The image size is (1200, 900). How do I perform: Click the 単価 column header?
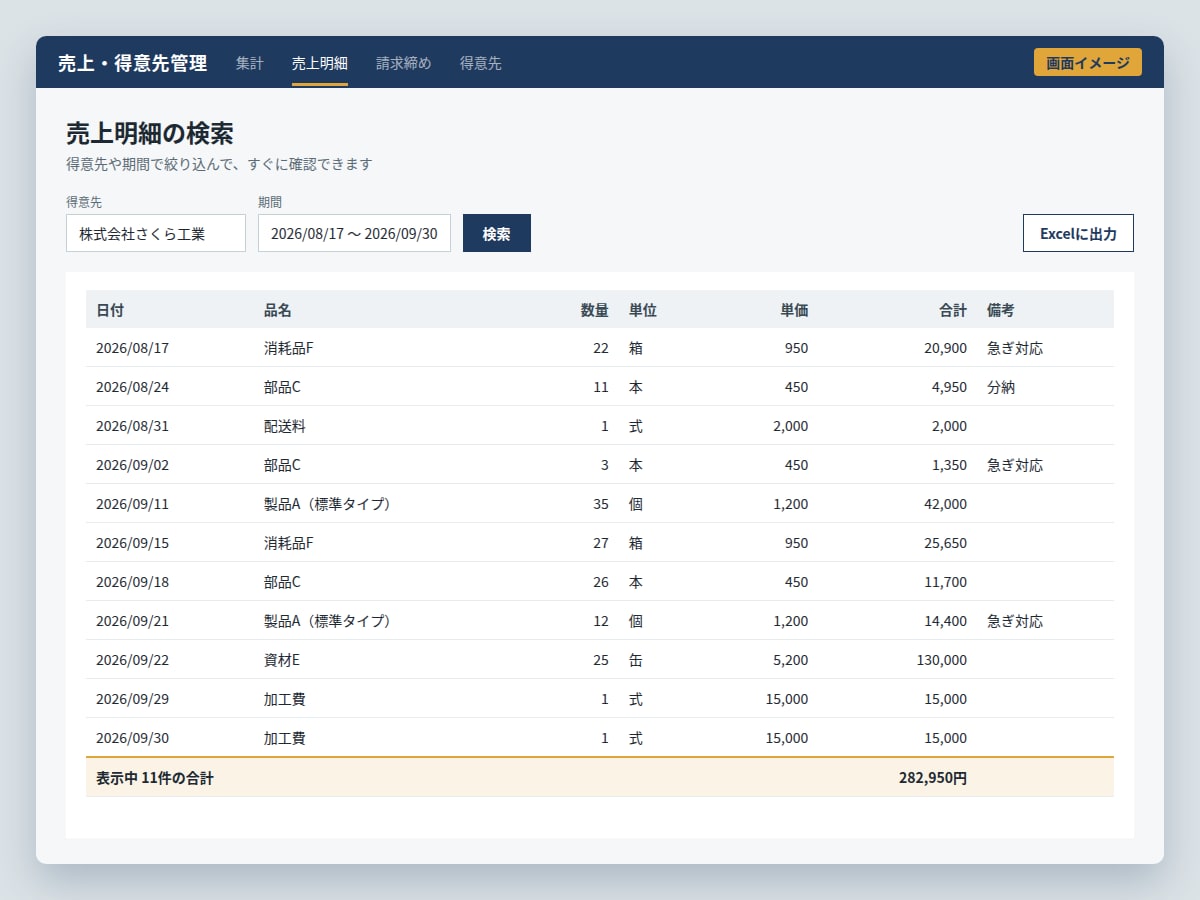click(x=795, y=310)
